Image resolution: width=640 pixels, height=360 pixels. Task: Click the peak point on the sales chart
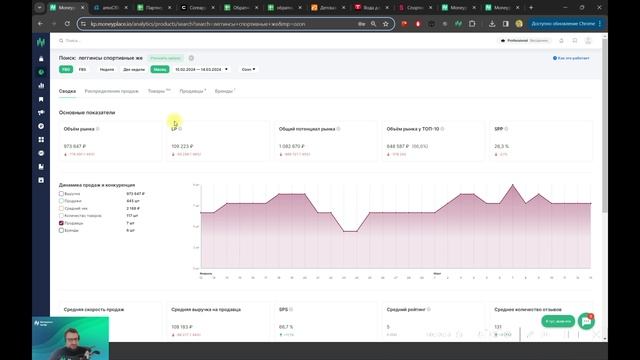tap(513, 185)
